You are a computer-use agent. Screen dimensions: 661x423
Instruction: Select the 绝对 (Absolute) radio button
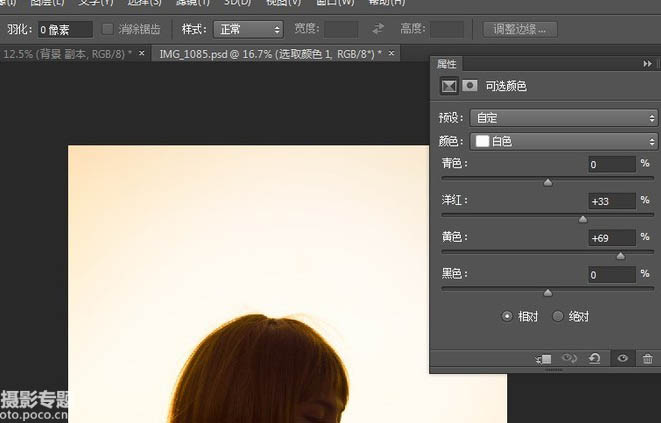pyautogui.click(x=558, y=316)
